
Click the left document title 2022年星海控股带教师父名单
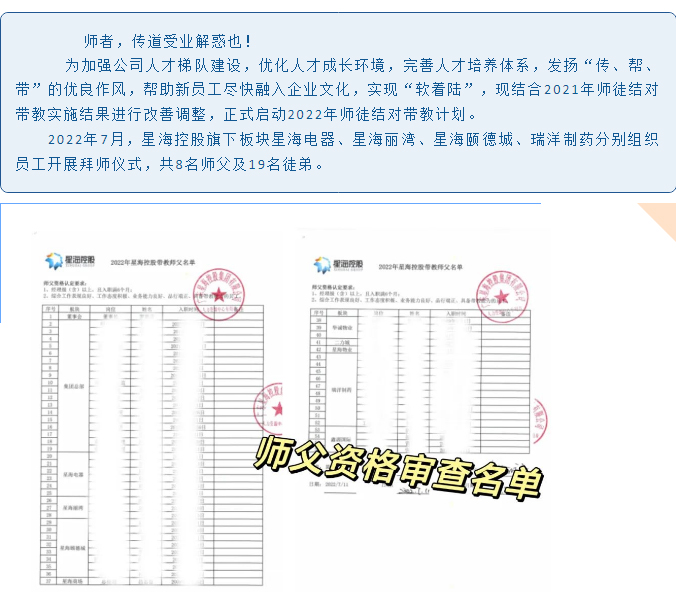153,262
